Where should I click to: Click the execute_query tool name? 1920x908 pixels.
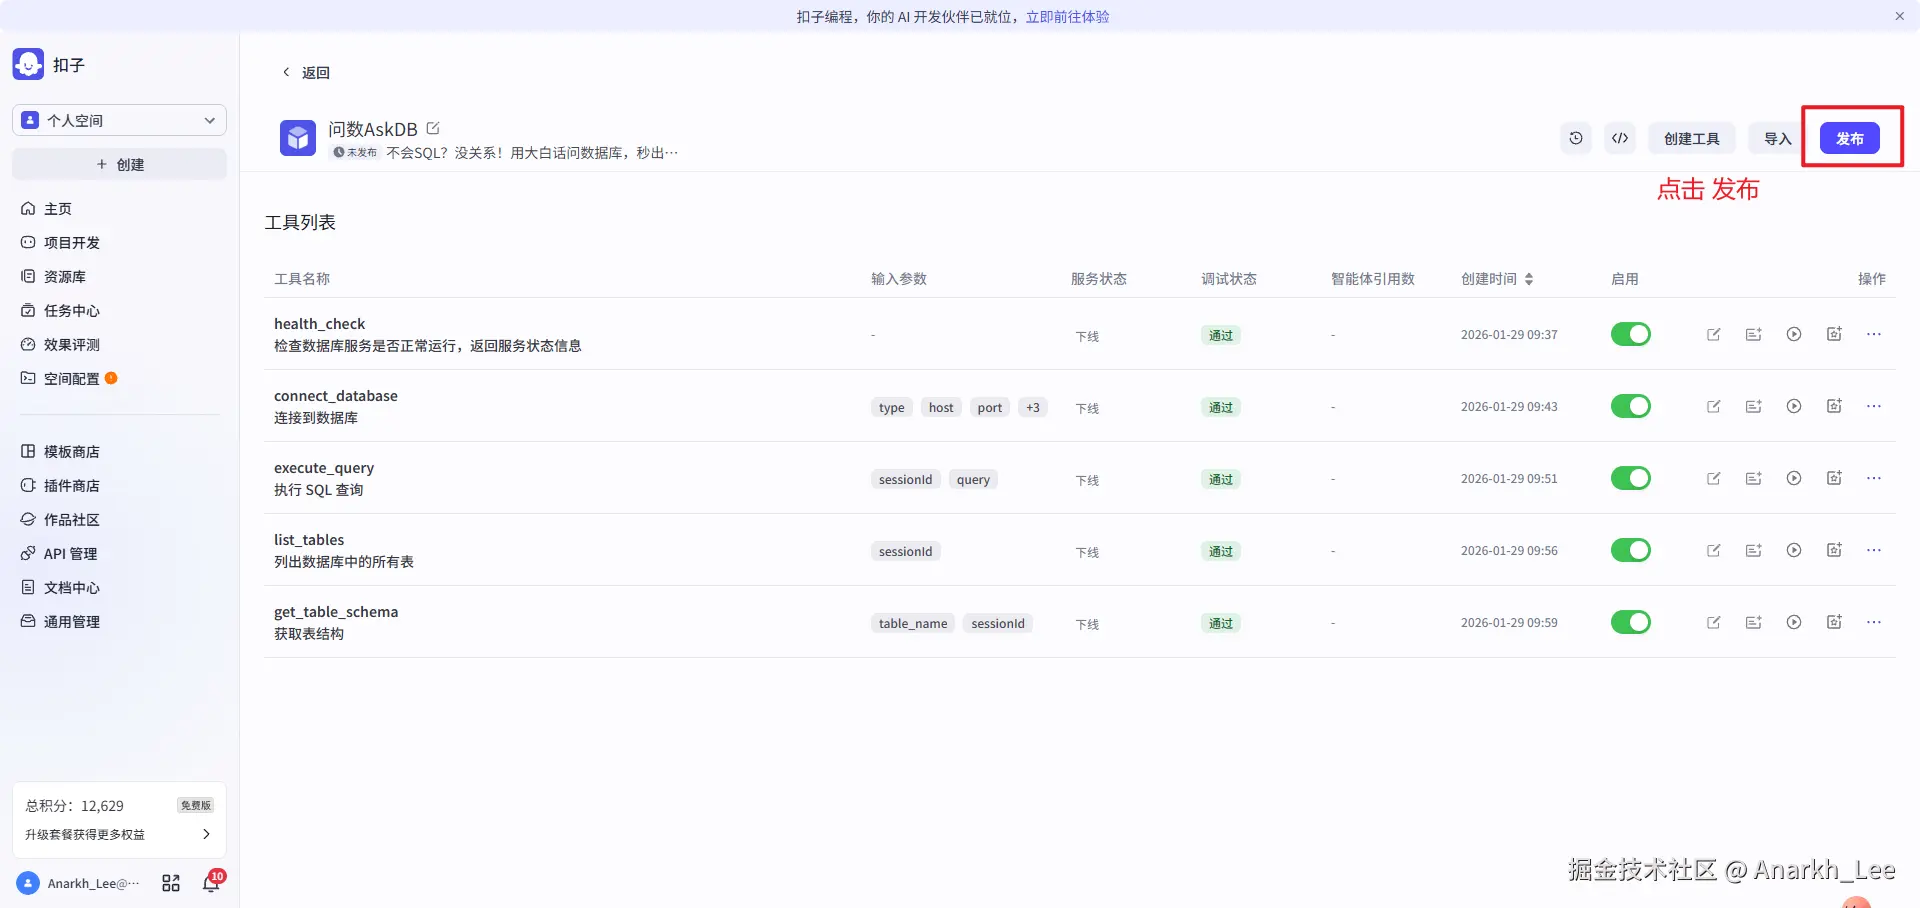click(324, 468)
